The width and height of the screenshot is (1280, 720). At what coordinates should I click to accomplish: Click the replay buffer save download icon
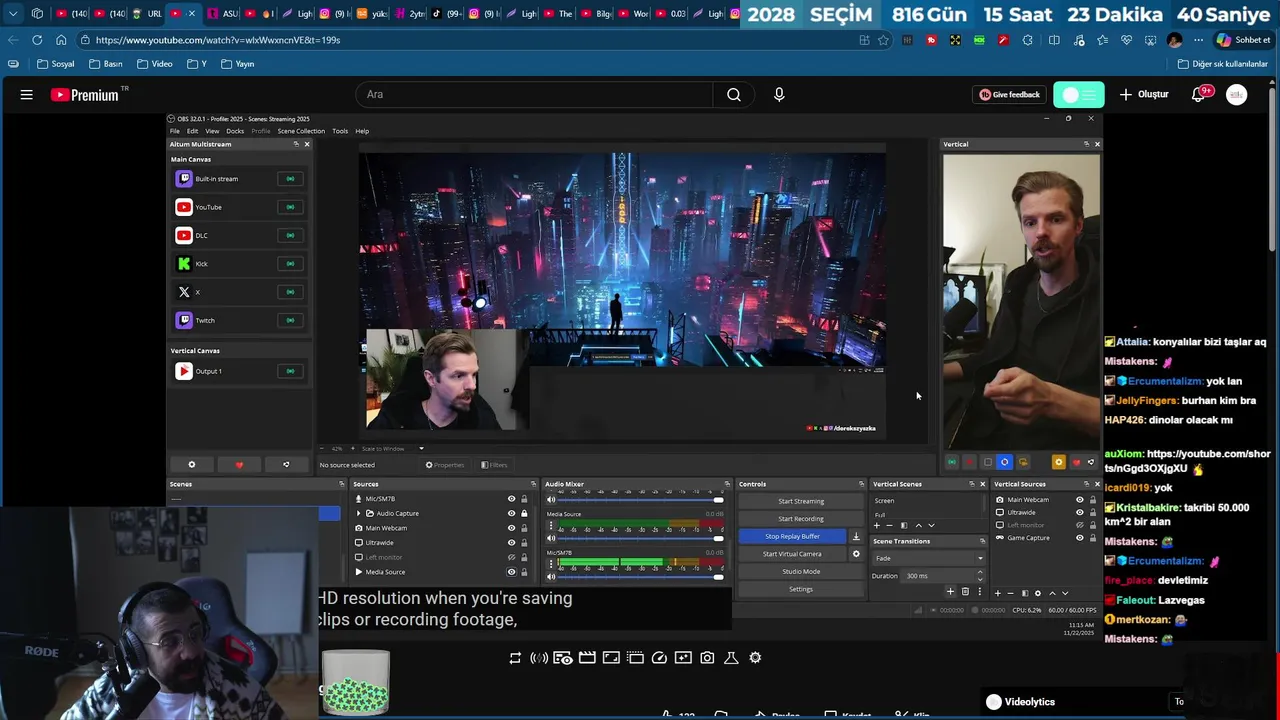click(856, 536)
